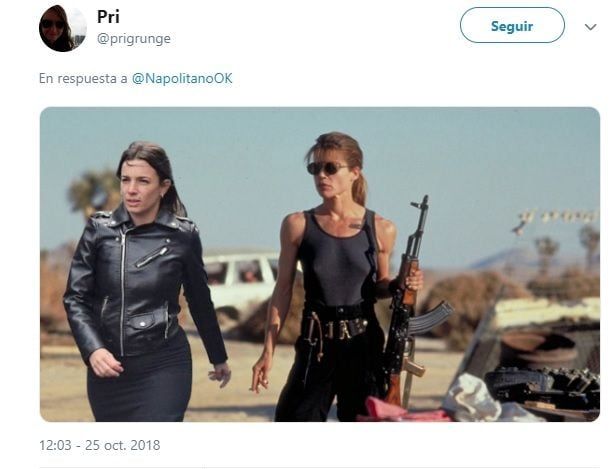Click the Seguir follow button
616x469 pixels.
(x=512, y=26)
